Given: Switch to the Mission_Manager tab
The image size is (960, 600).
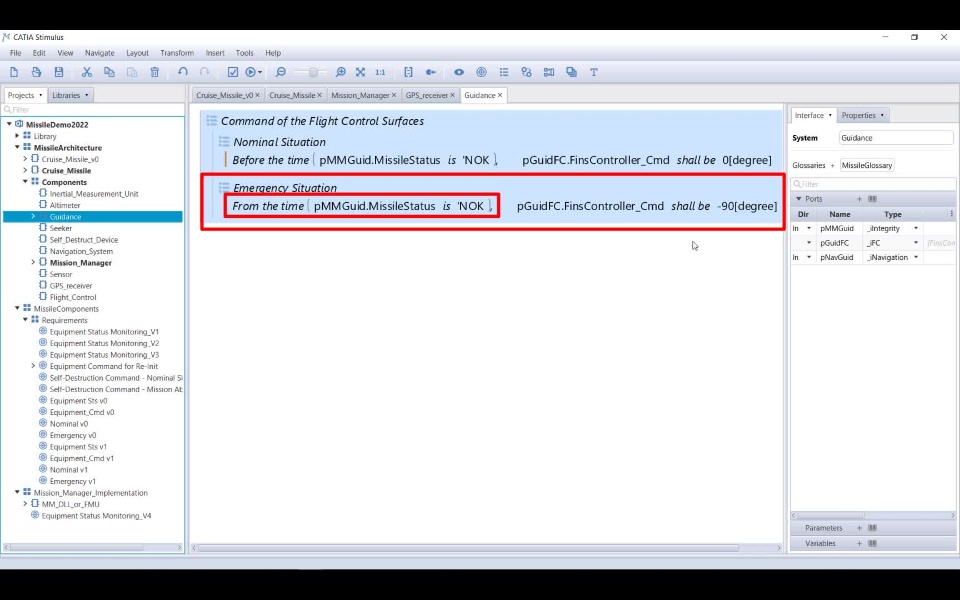Looking at the screenshot, I should (360, 96).
